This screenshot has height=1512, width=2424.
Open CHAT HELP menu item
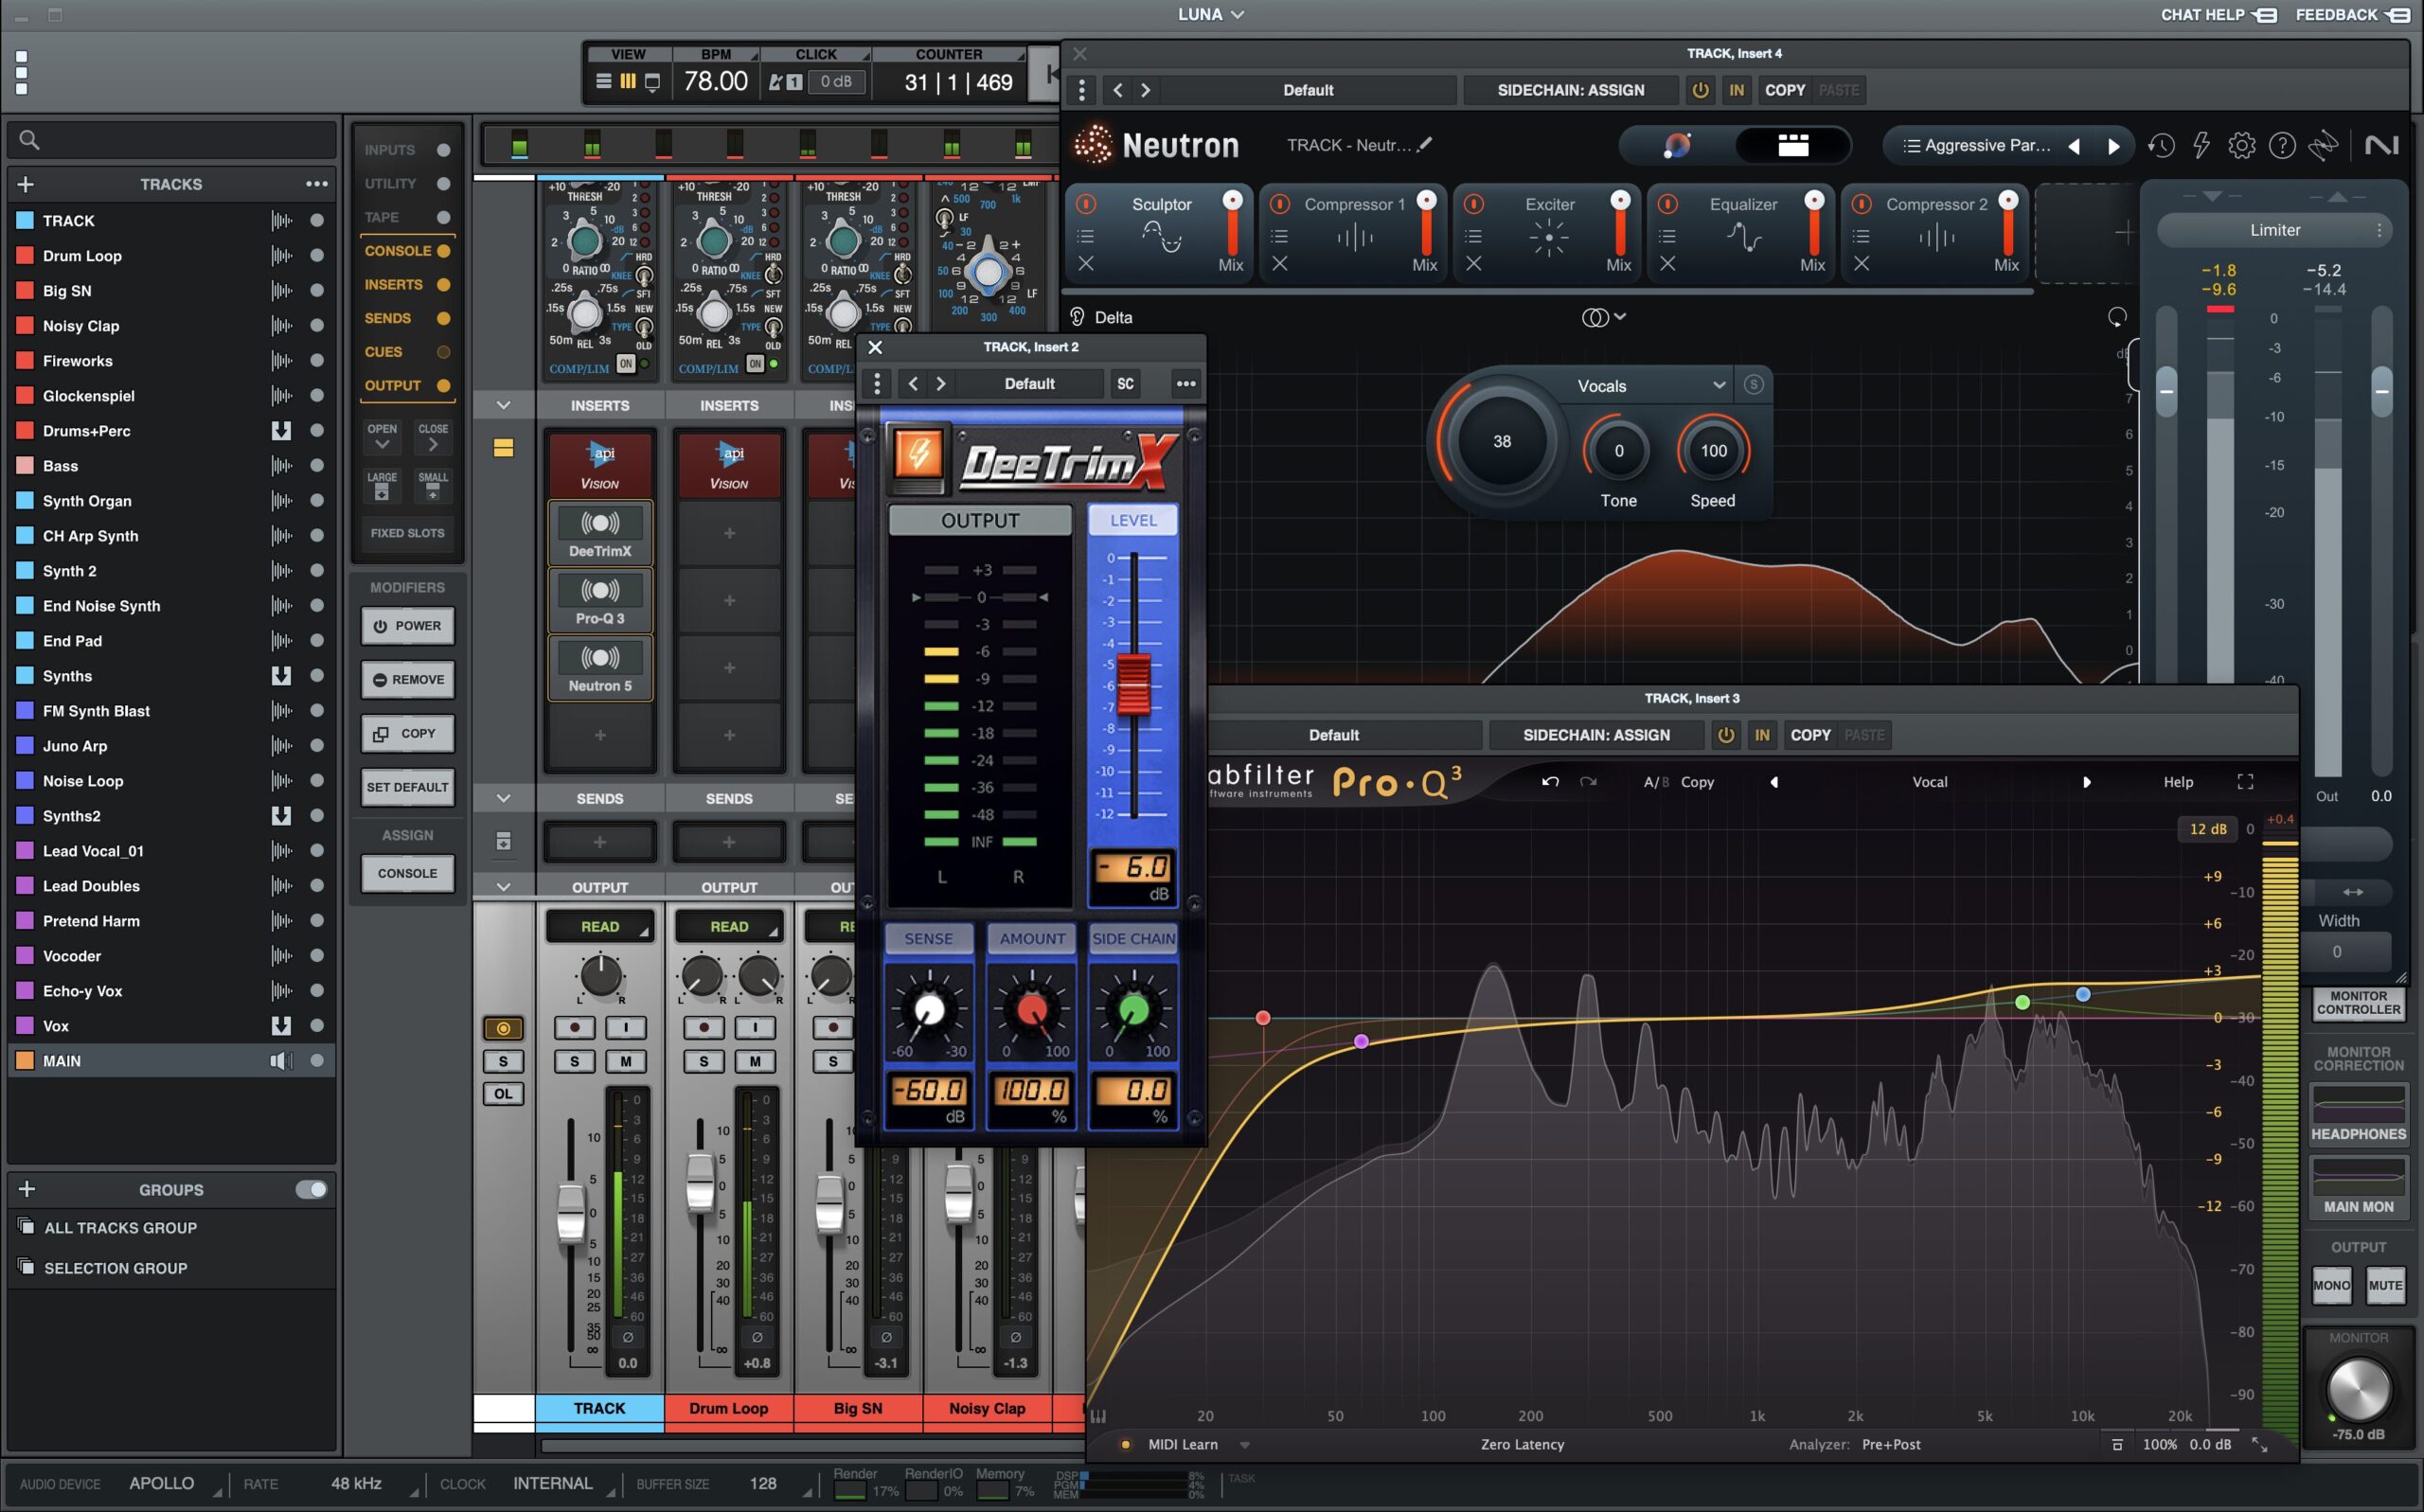(x=2218, y=15)
